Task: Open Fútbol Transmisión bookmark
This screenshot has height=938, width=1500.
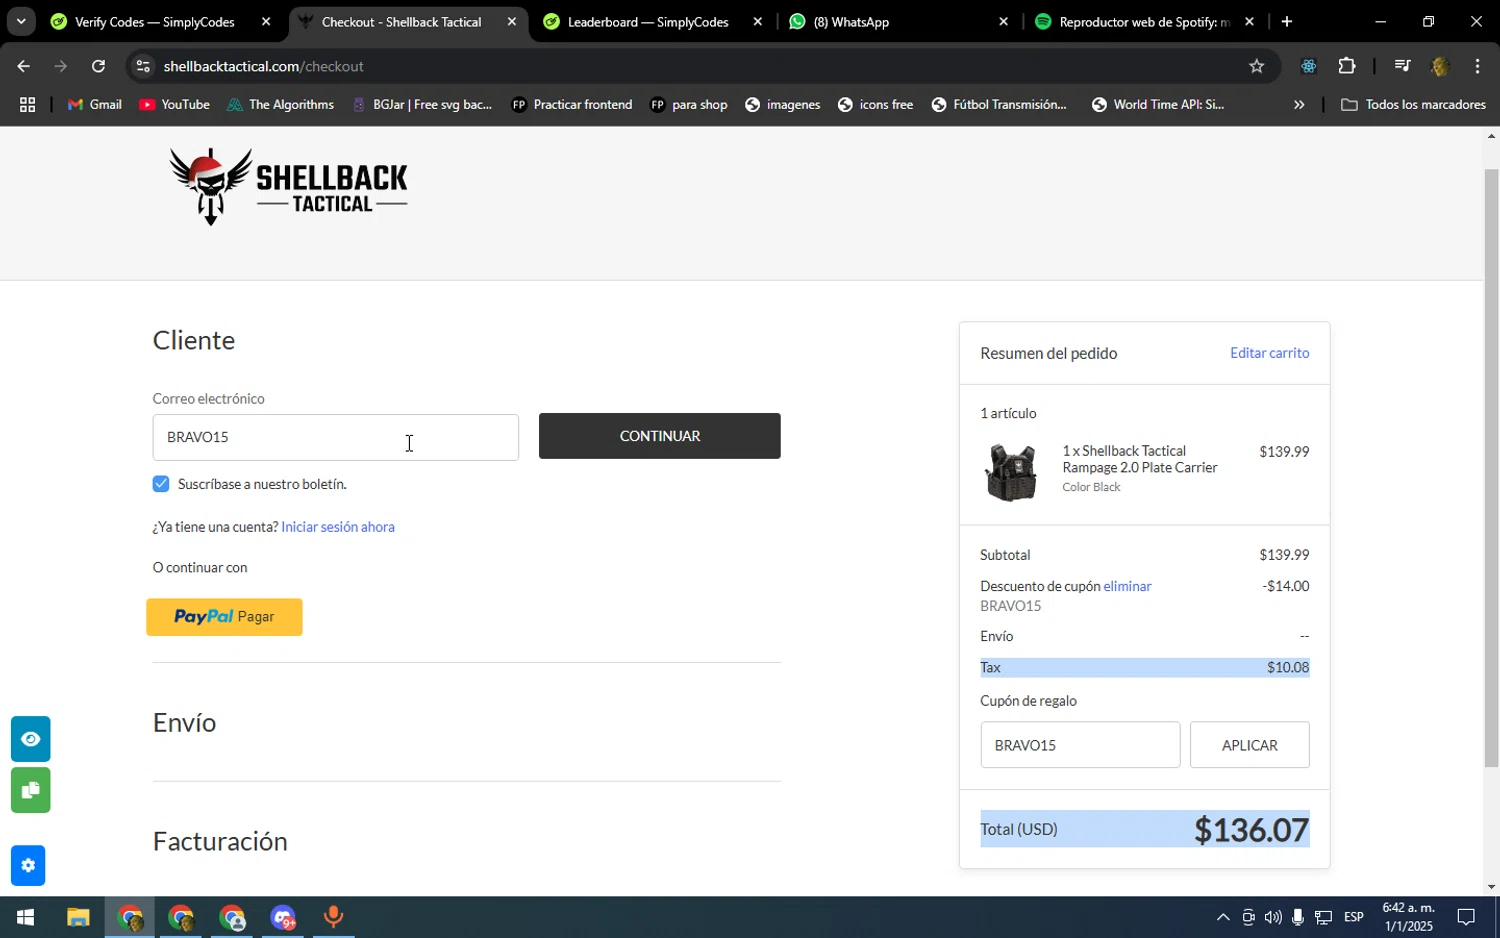Action: (x=999, y=104)
